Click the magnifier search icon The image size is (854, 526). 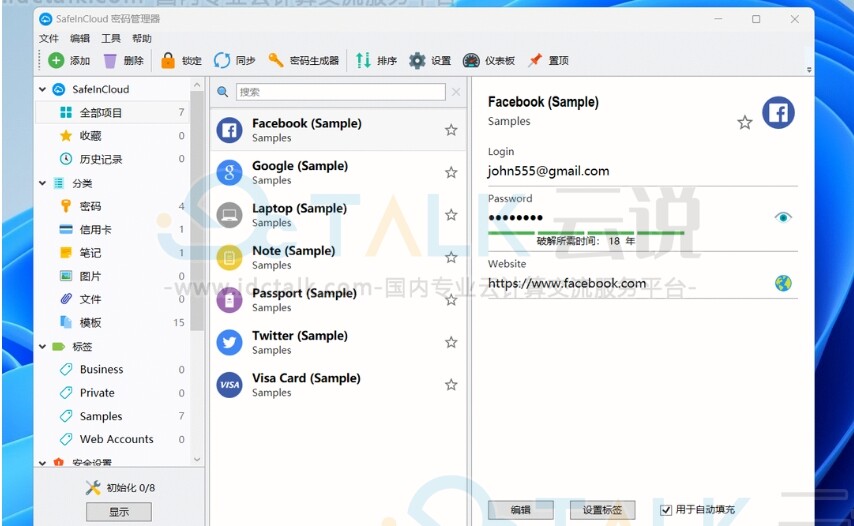pos(222,91)
